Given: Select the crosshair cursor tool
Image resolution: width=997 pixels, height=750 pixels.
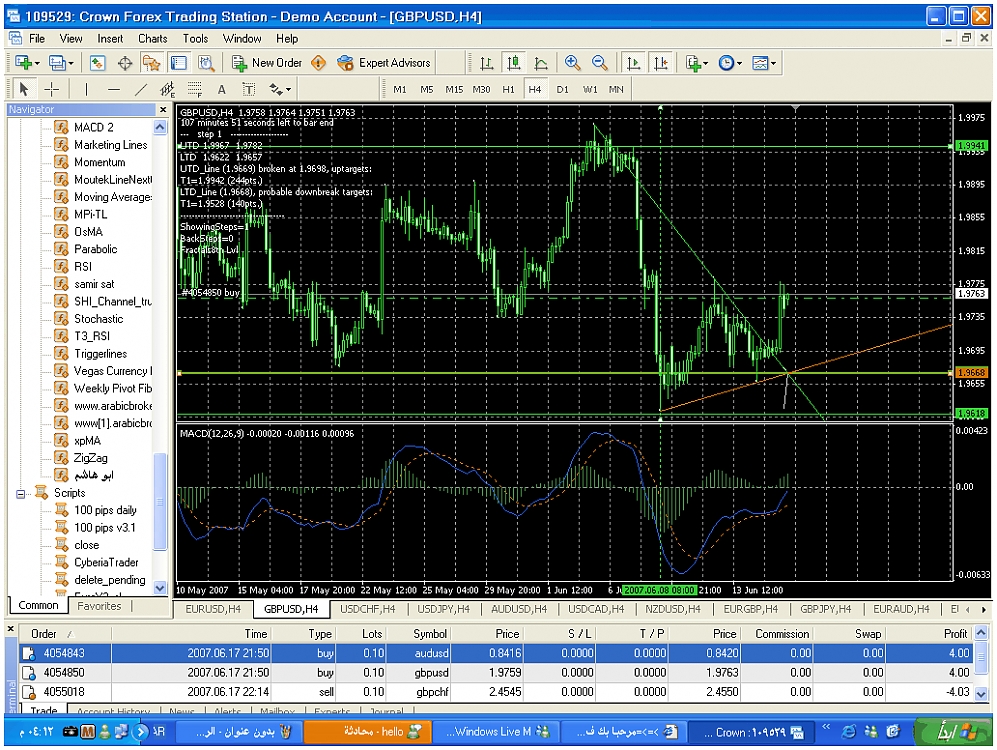Looking at the screenshot, I should (x=52, y=89).
